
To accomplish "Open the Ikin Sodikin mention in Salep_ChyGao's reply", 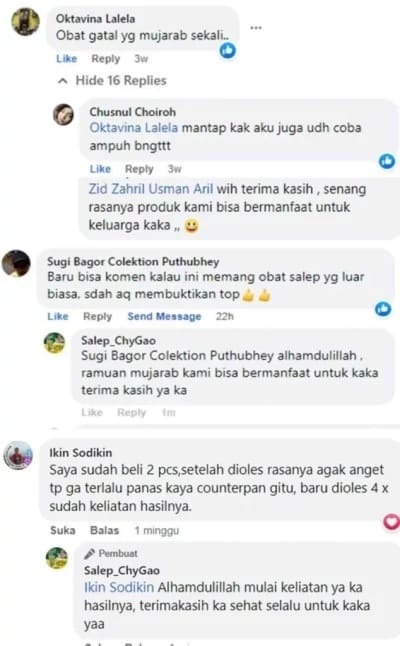I will tap(119, 587).
